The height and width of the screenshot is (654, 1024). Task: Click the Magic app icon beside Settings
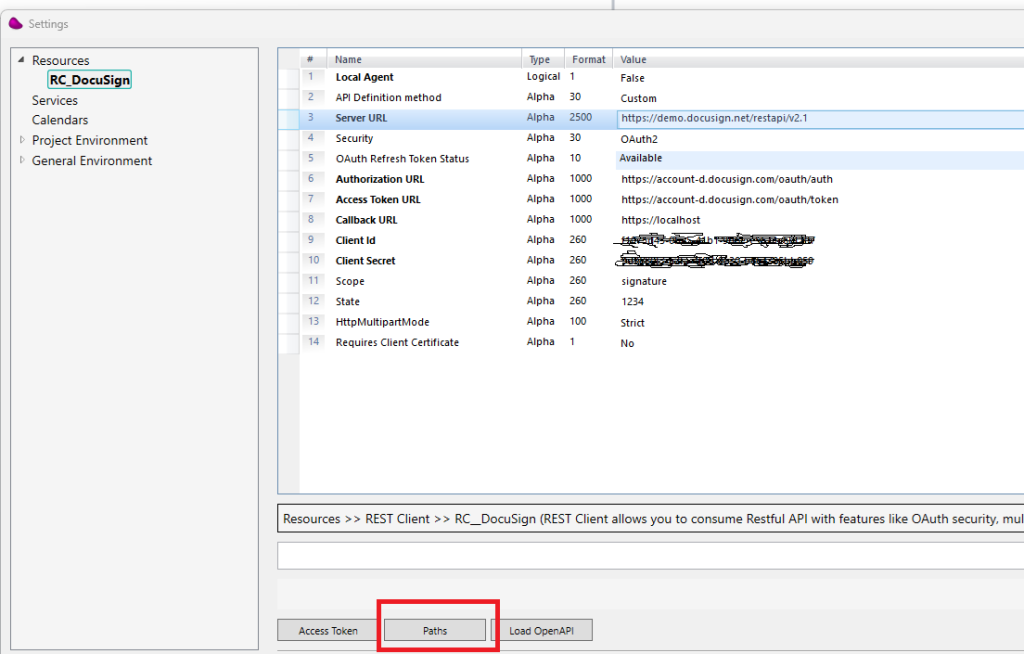[16, 24]
